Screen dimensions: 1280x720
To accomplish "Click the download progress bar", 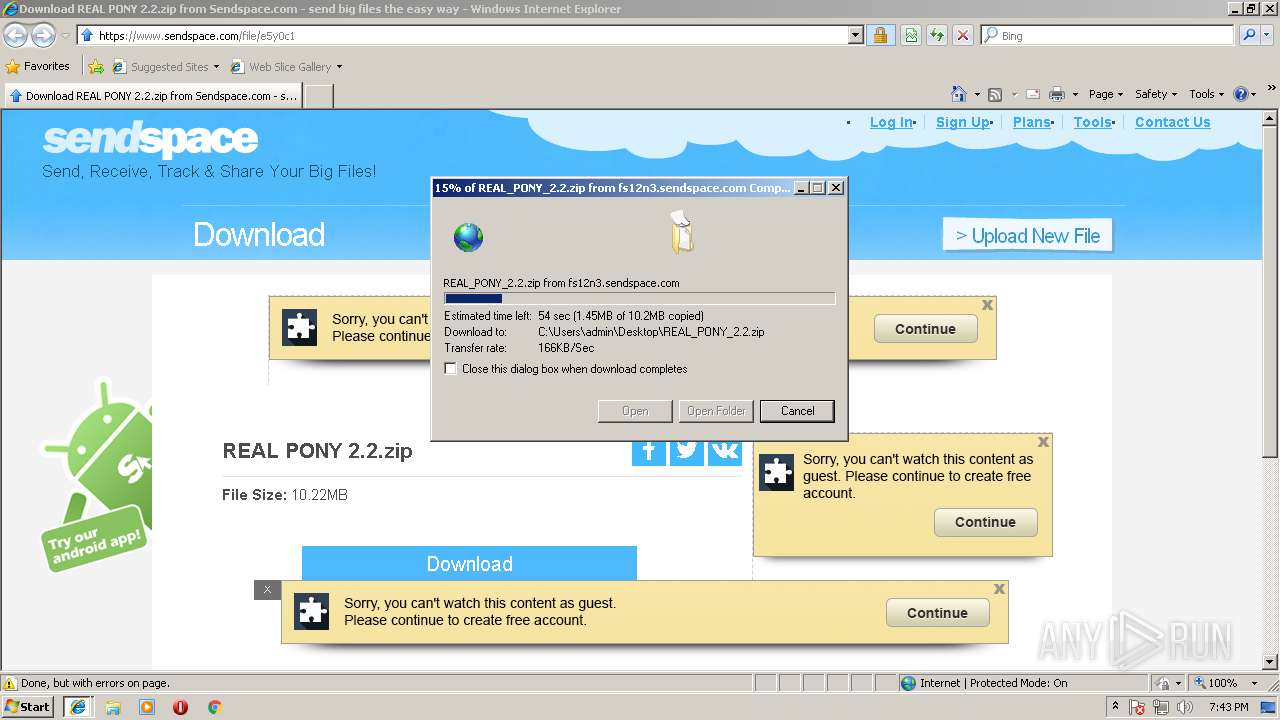I will [639, 298].
